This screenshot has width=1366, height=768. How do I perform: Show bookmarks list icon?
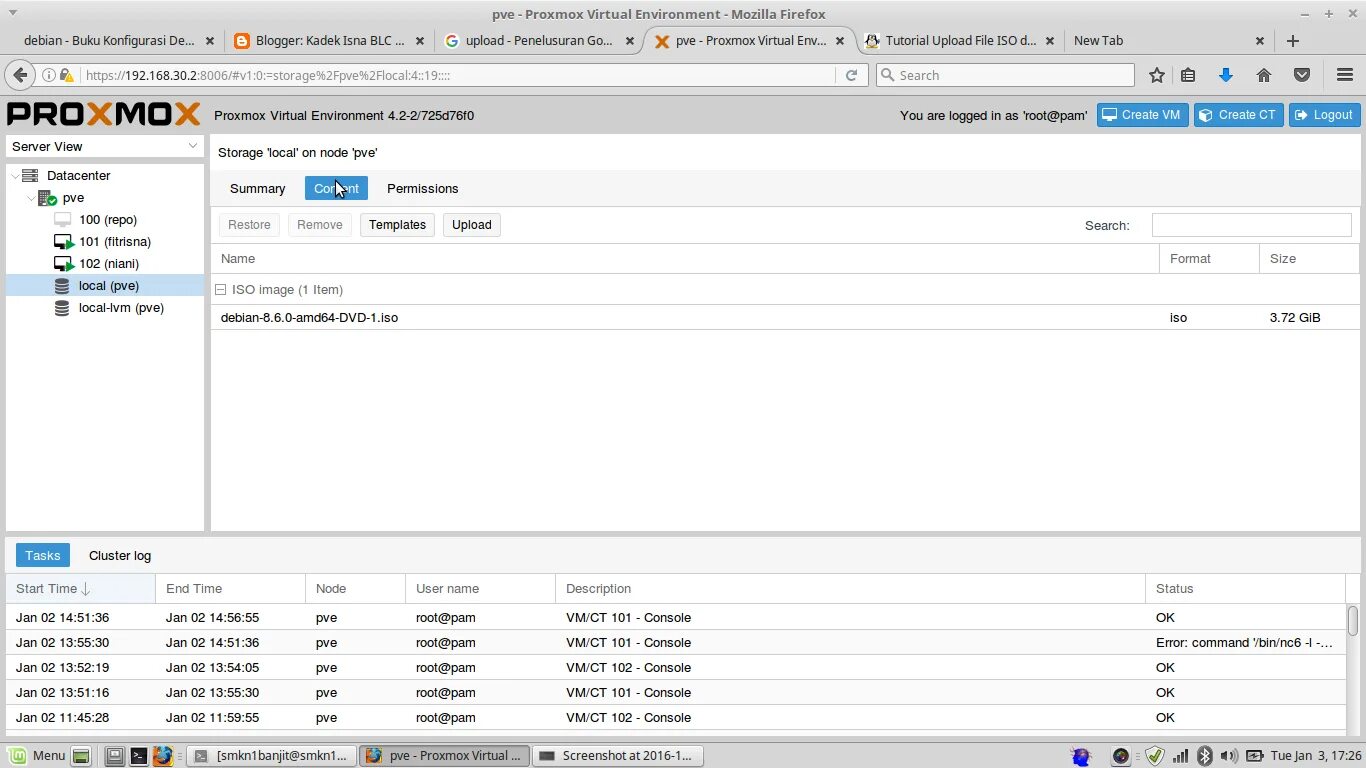1188,75
